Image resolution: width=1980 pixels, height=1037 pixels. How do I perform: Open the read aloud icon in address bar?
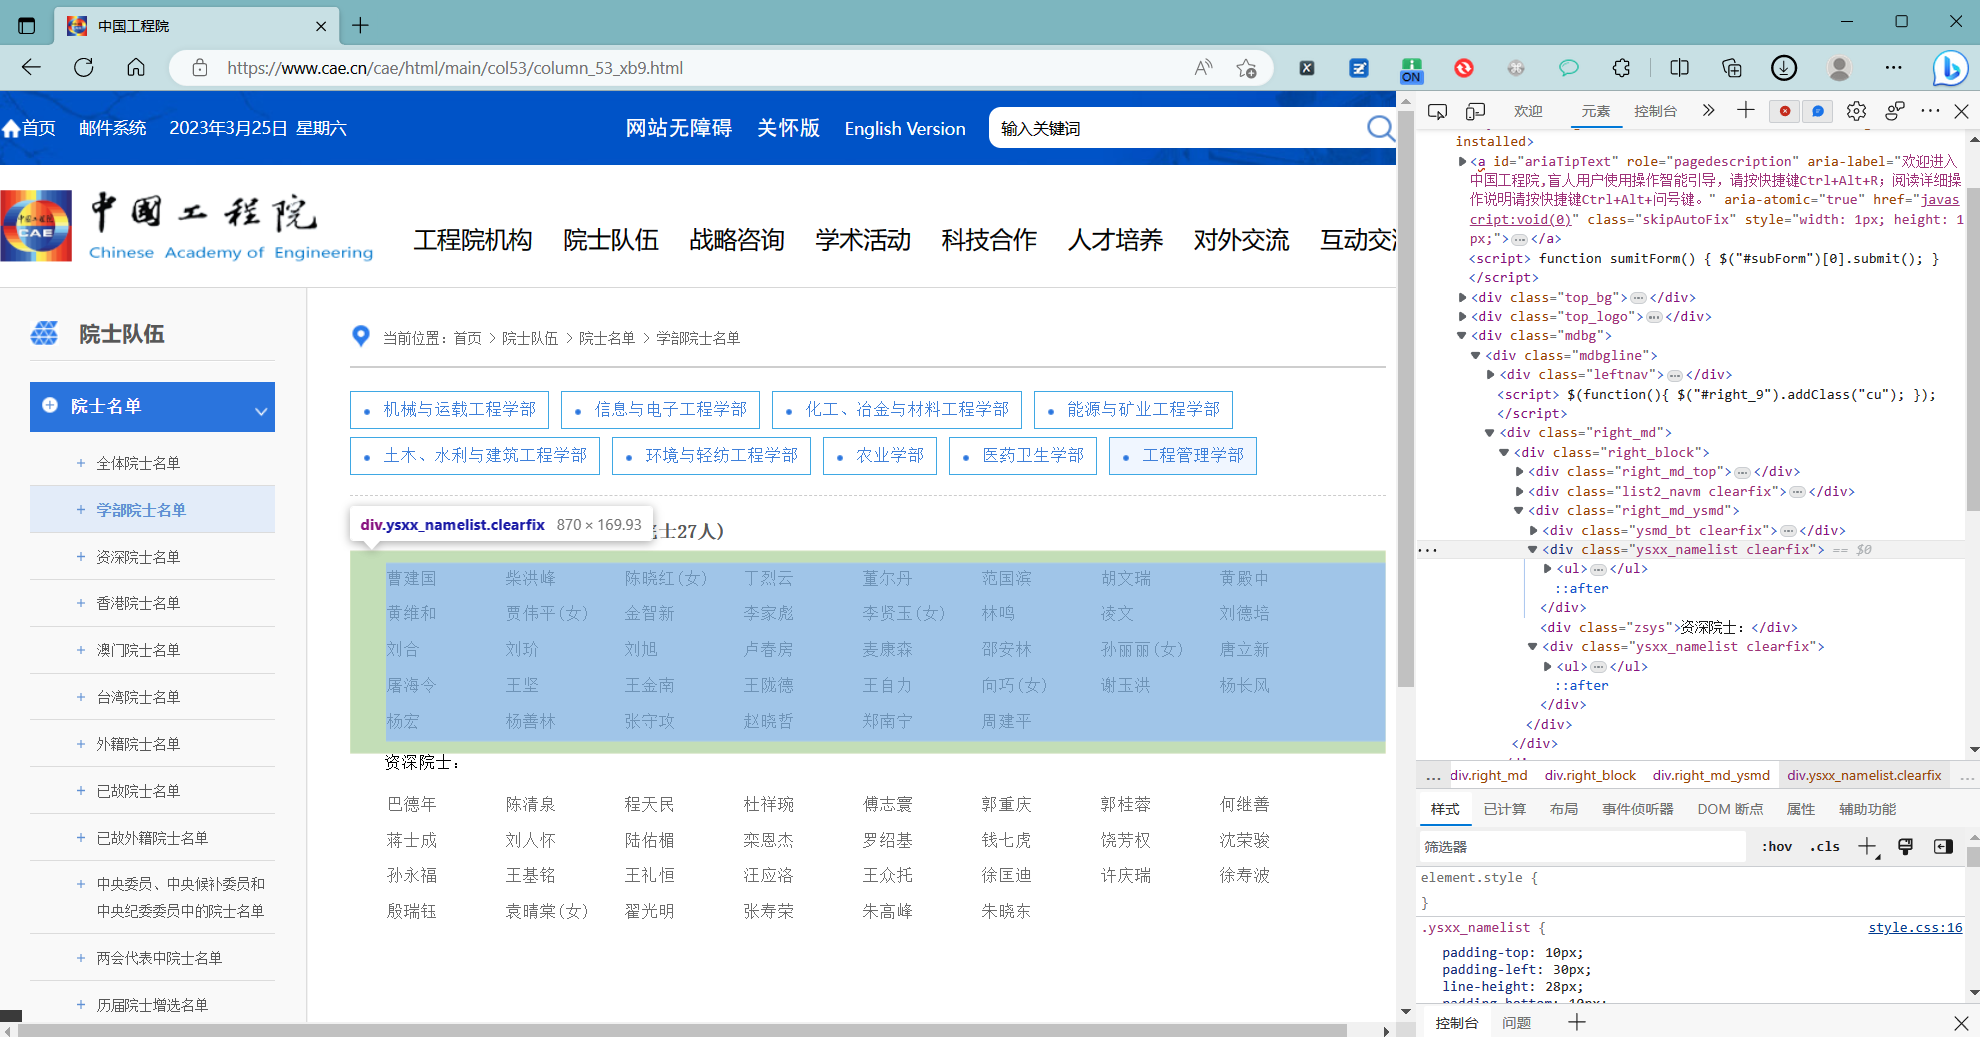click(1203, 67)
